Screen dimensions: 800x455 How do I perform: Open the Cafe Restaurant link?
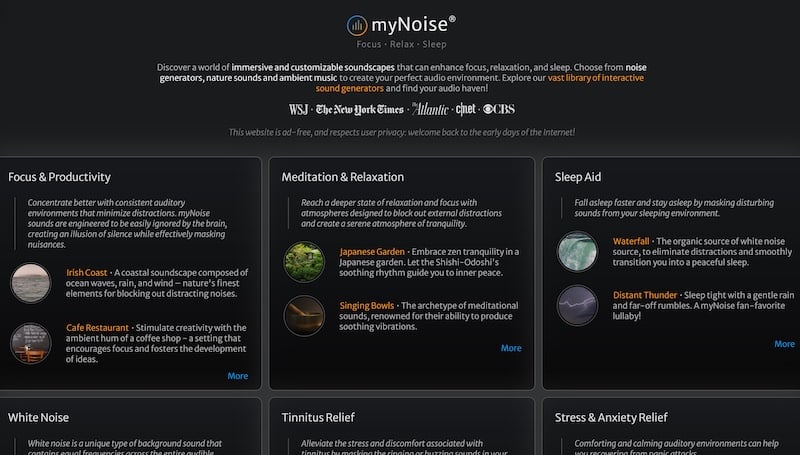[97, 327]
